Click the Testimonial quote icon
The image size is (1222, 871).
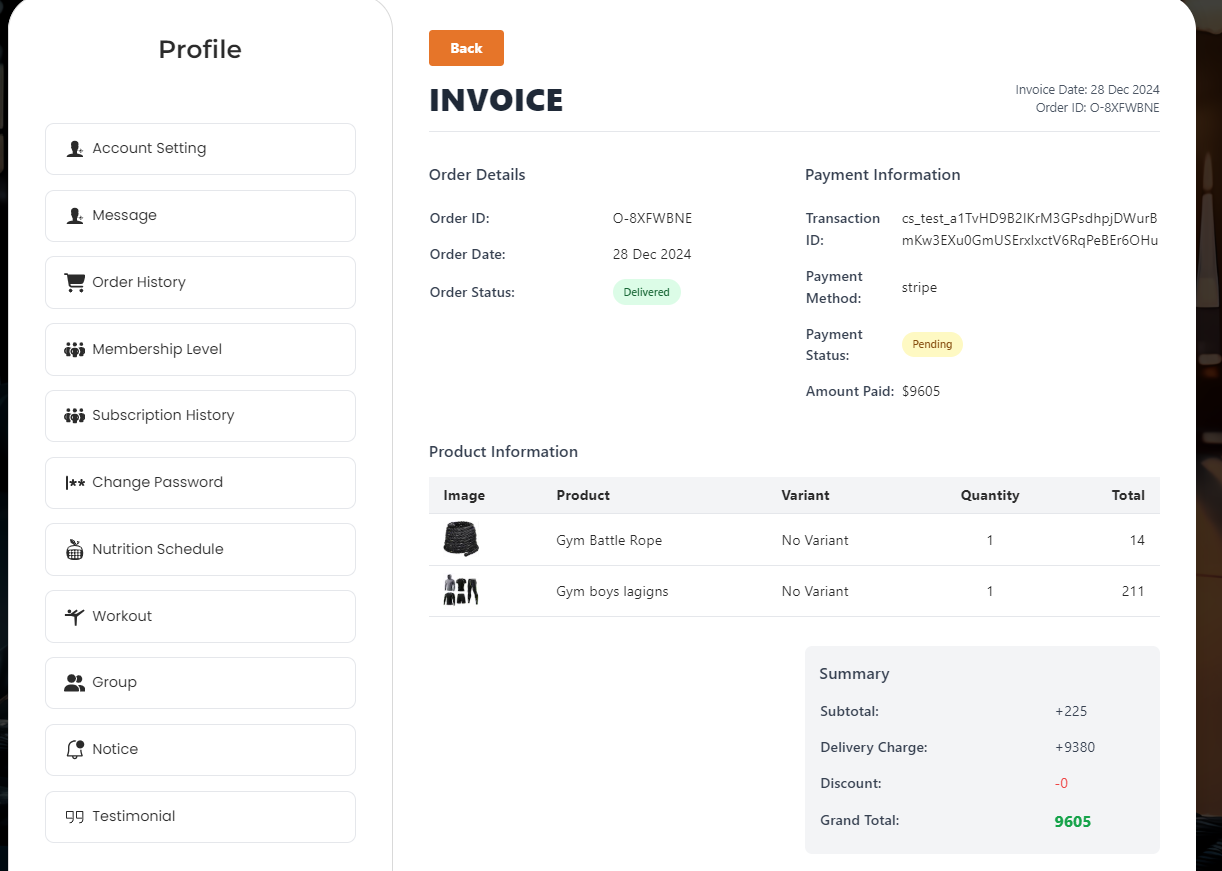75,817
